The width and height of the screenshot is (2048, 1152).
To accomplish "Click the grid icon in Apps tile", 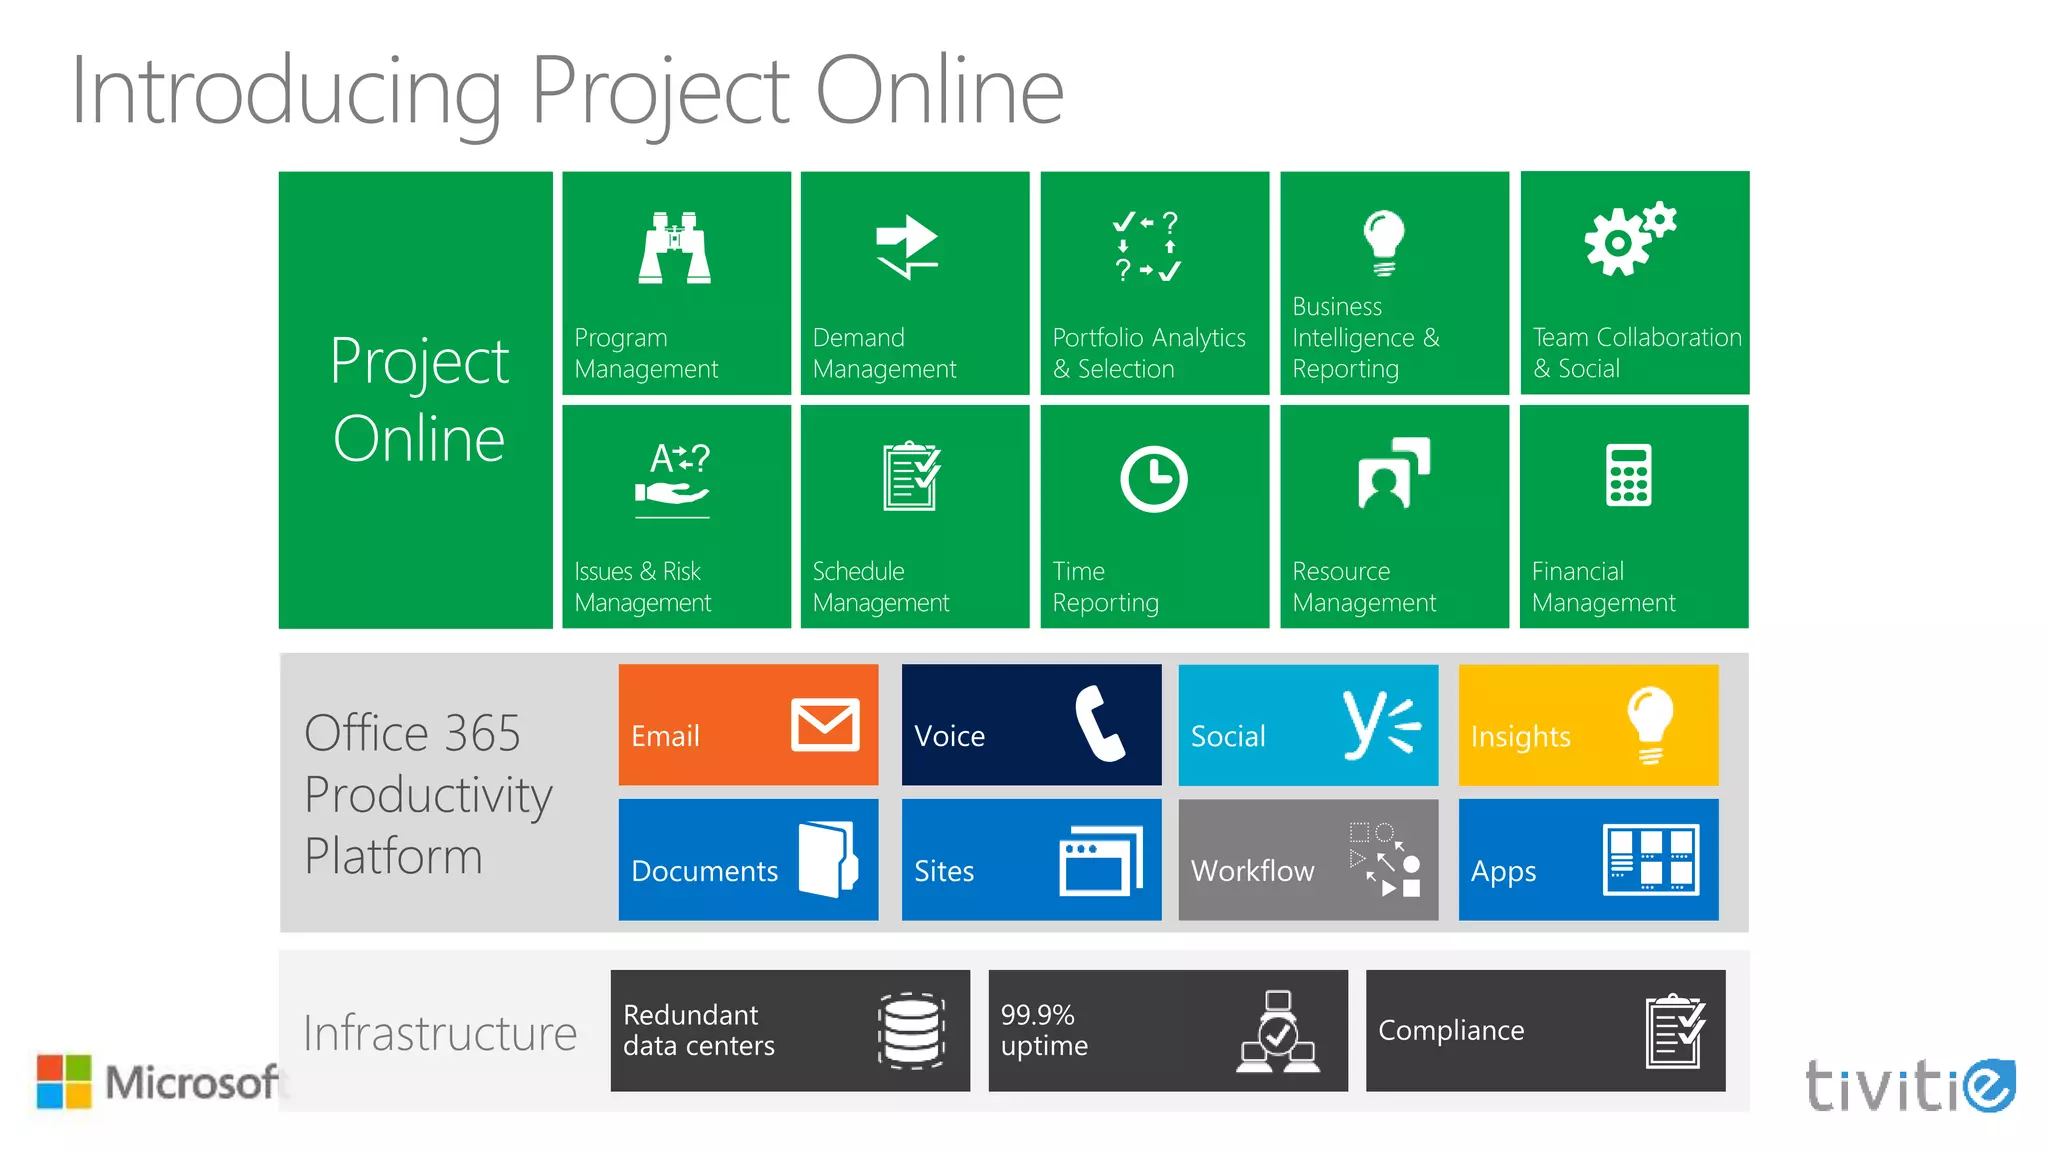I will 1650,859.
